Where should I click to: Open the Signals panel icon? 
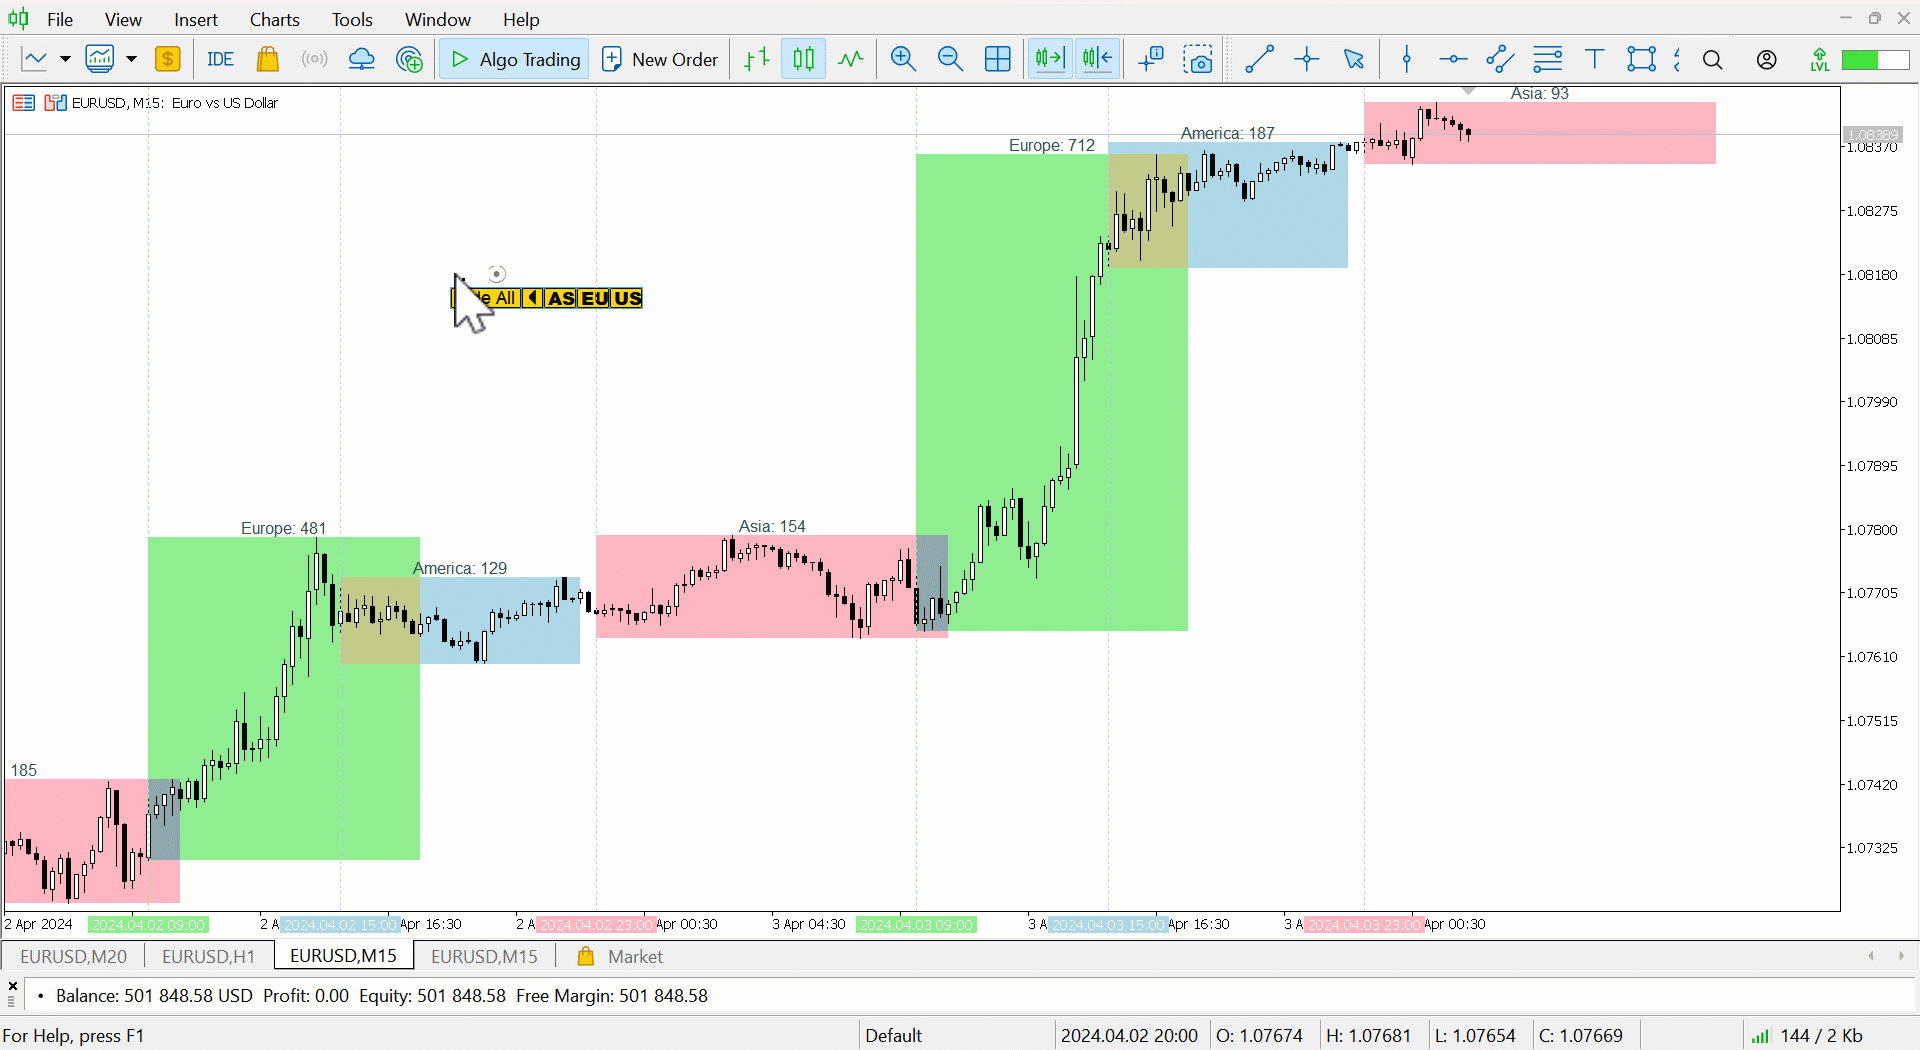[314, 59]
